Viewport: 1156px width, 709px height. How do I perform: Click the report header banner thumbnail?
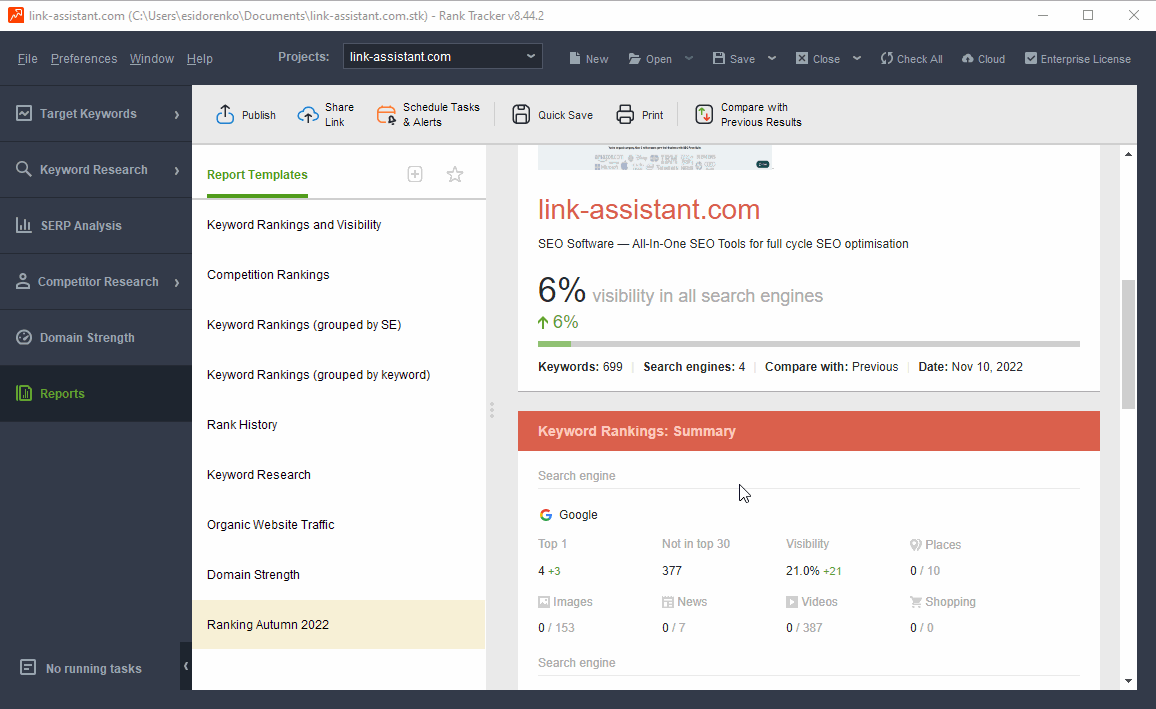(655, 158)
